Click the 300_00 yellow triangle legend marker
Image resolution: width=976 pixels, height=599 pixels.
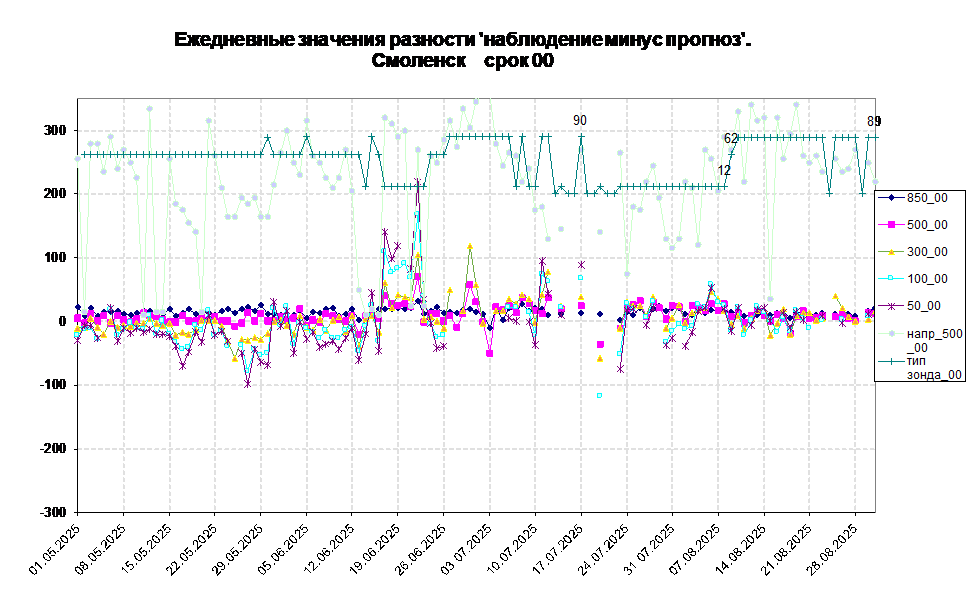tap(890, 252)
